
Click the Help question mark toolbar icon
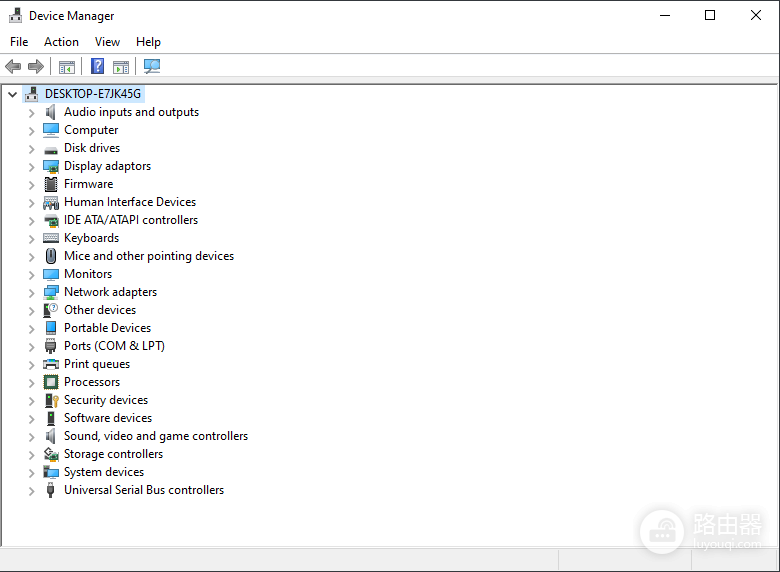(98, 66)
